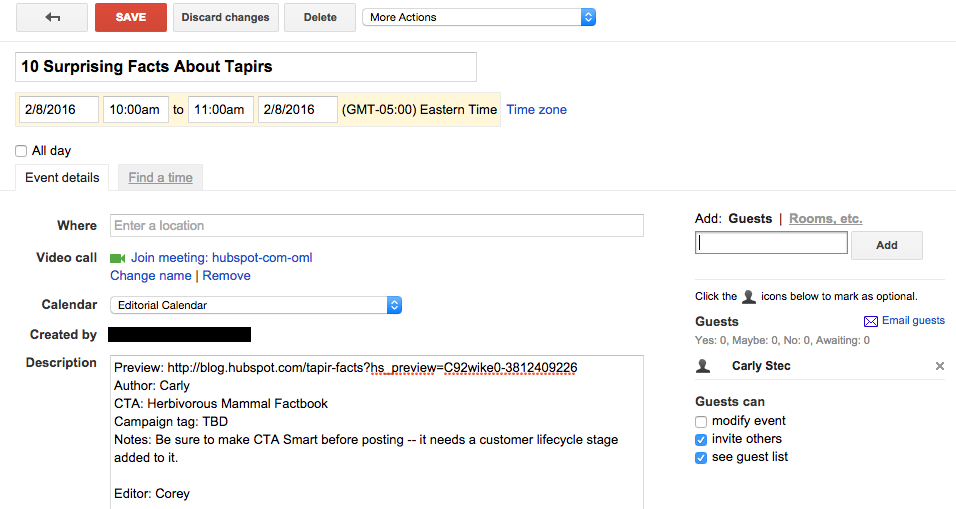Click the Email guests envelope icon
Screen dimensions: 956x509
click(871, 321)
